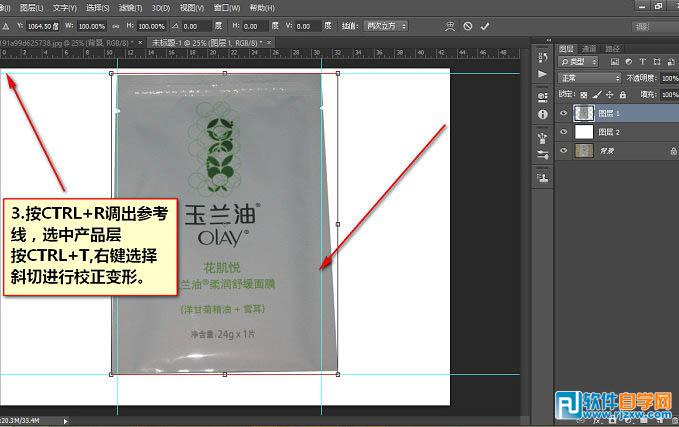This screenshot has height=427, width=679.
Task: Filter layers by shape layer icon
Action: tap(656, 62)
